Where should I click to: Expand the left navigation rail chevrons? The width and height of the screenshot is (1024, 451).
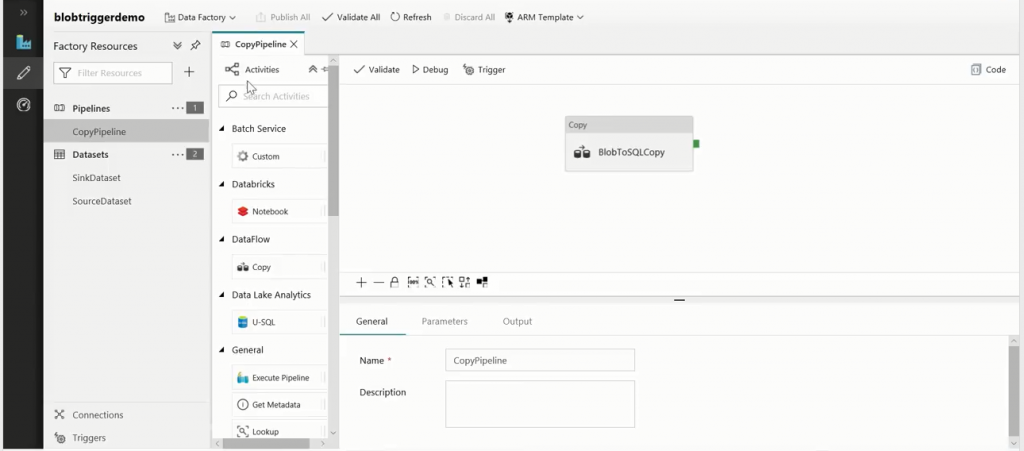24,13
